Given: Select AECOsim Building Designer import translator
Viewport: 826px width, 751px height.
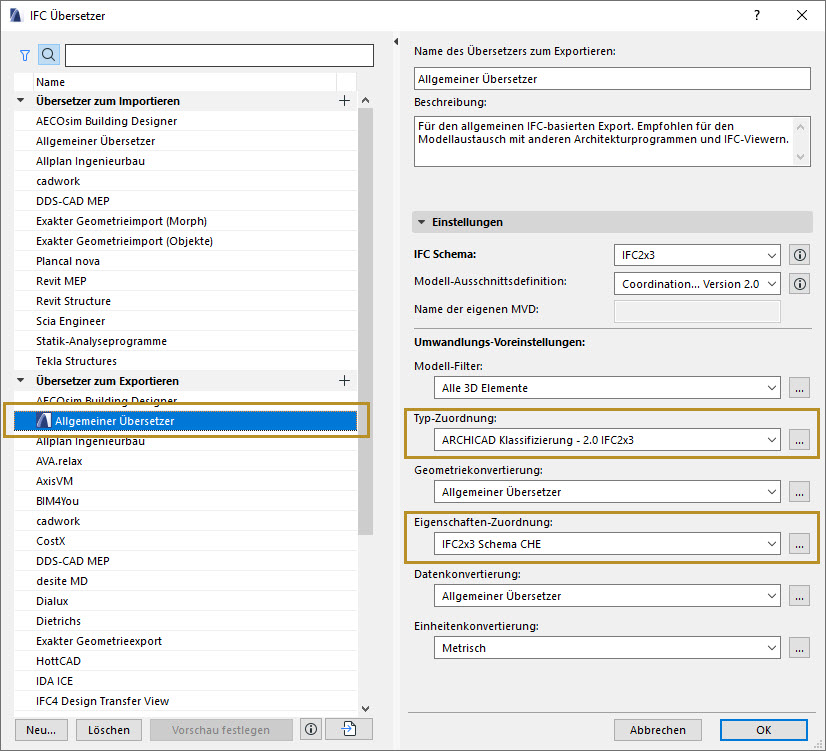Looking at the screenshot, I should [186, 121].
